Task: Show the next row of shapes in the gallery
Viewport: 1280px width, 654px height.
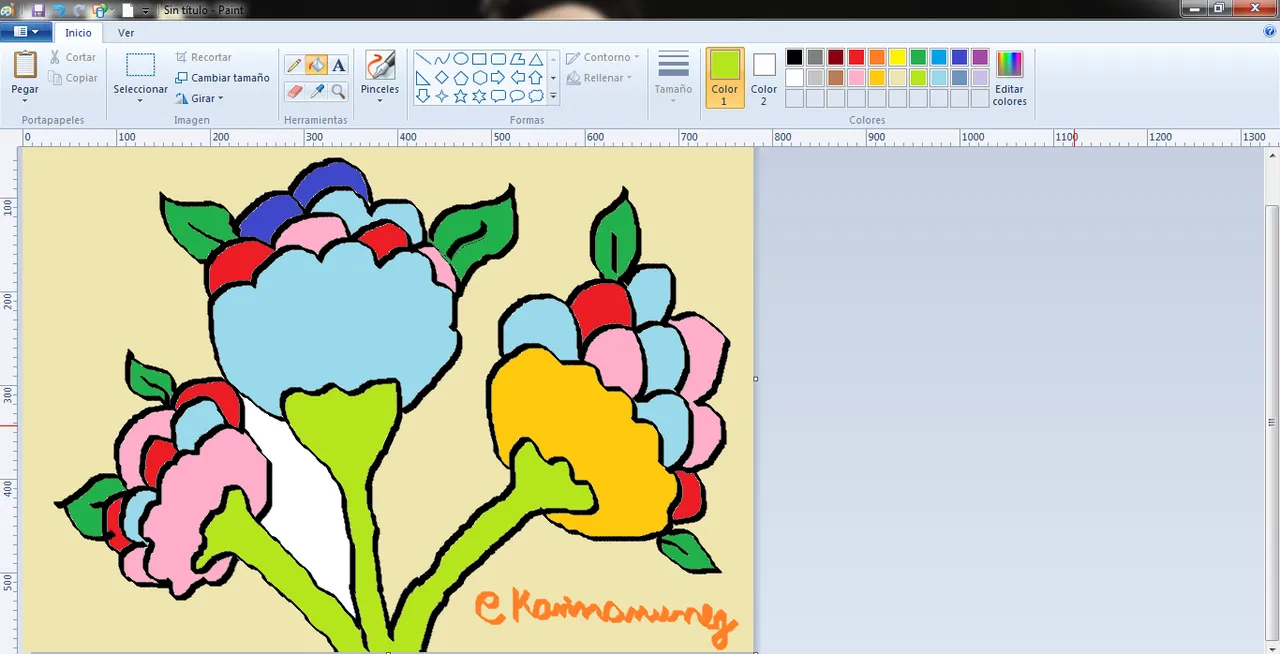Action: [554, 78]
